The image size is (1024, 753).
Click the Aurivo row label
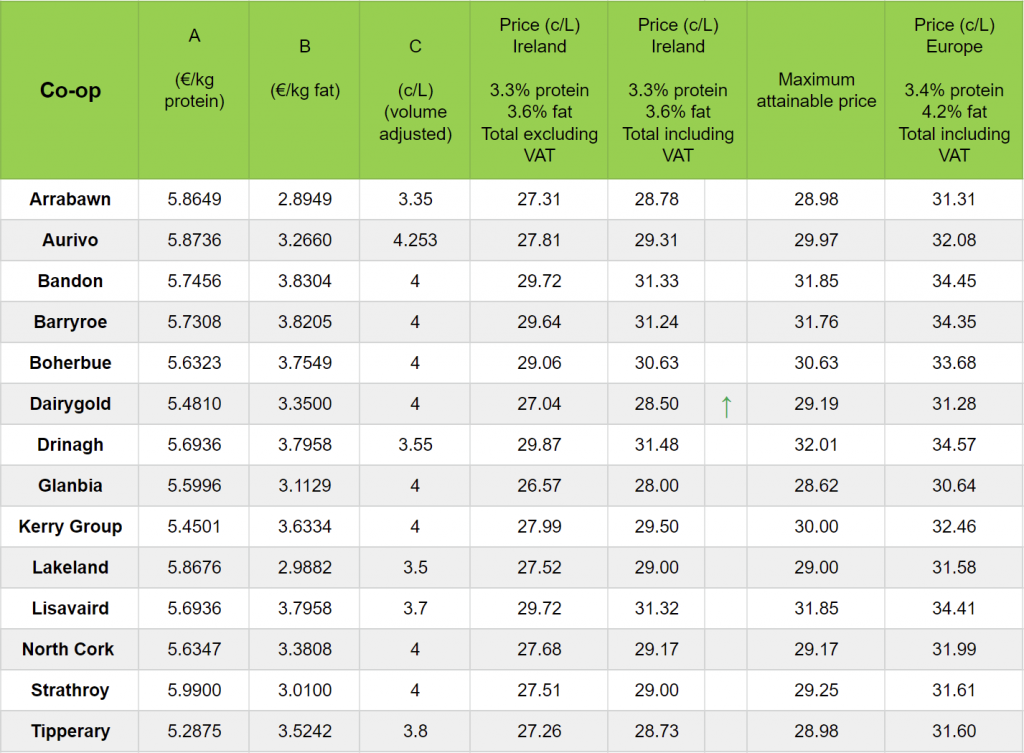(70, 240)
